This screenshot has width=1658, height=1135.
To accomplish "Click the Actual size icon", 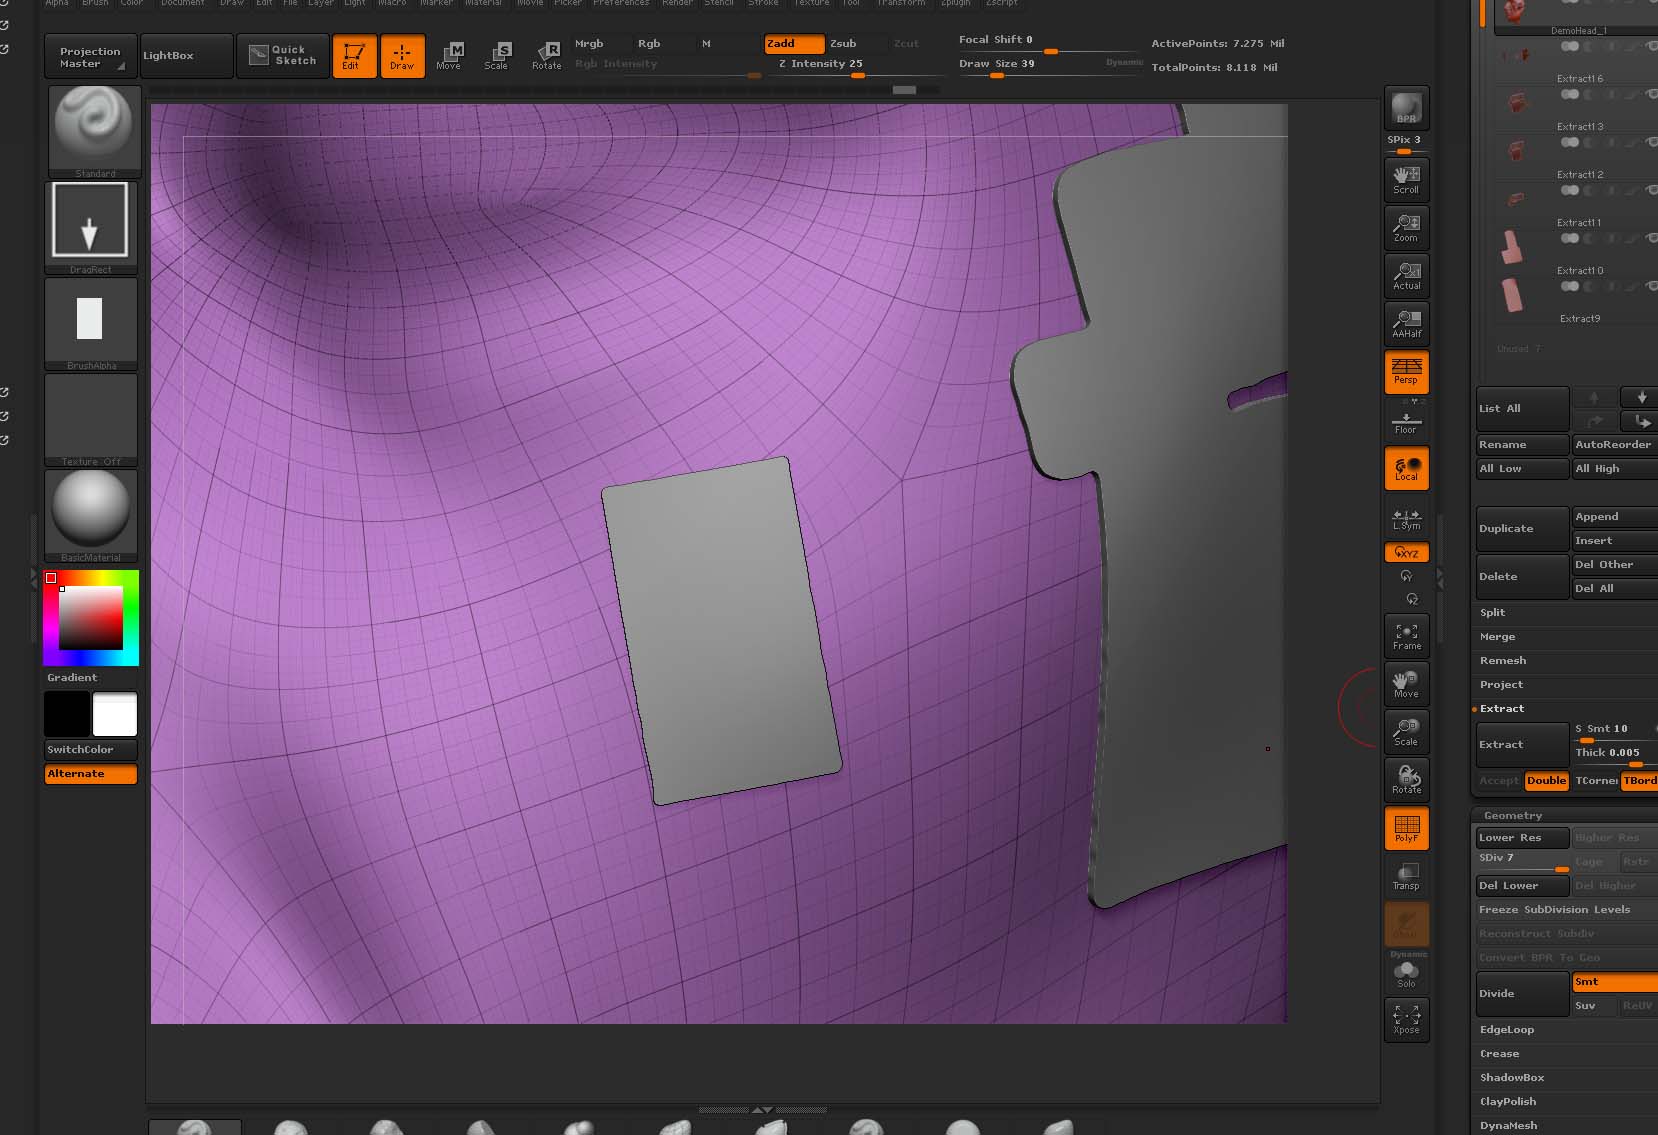I will [x=1406, y=276].
